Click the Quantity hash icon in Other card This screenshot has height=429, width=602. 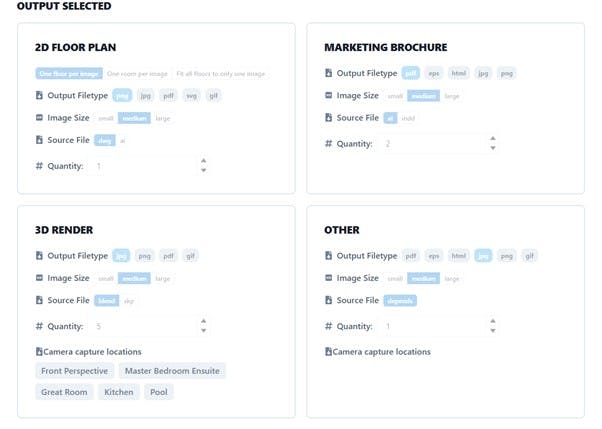(x=328, y=326)
